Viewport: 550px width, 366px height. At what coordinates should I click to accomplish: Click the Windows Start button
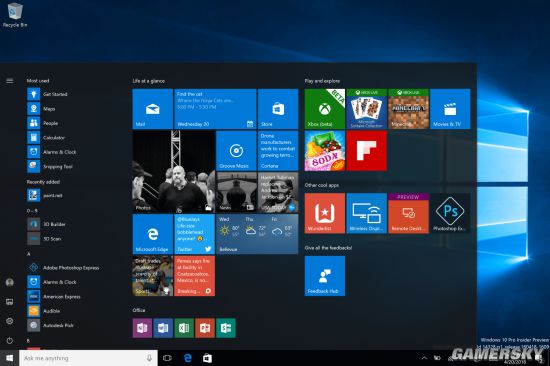tap(9, 358)
